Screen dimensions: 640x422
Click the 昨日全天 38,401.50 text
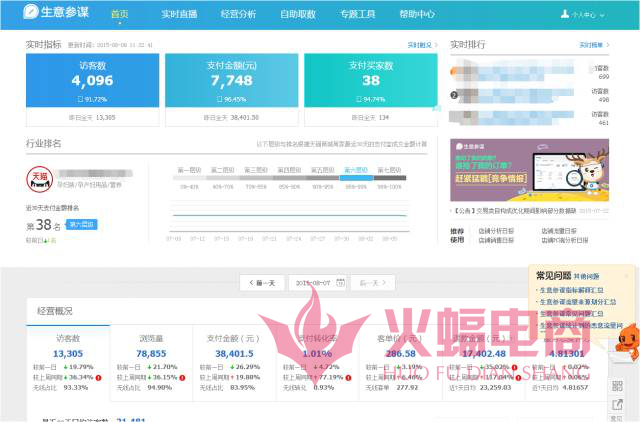point(231,118)
